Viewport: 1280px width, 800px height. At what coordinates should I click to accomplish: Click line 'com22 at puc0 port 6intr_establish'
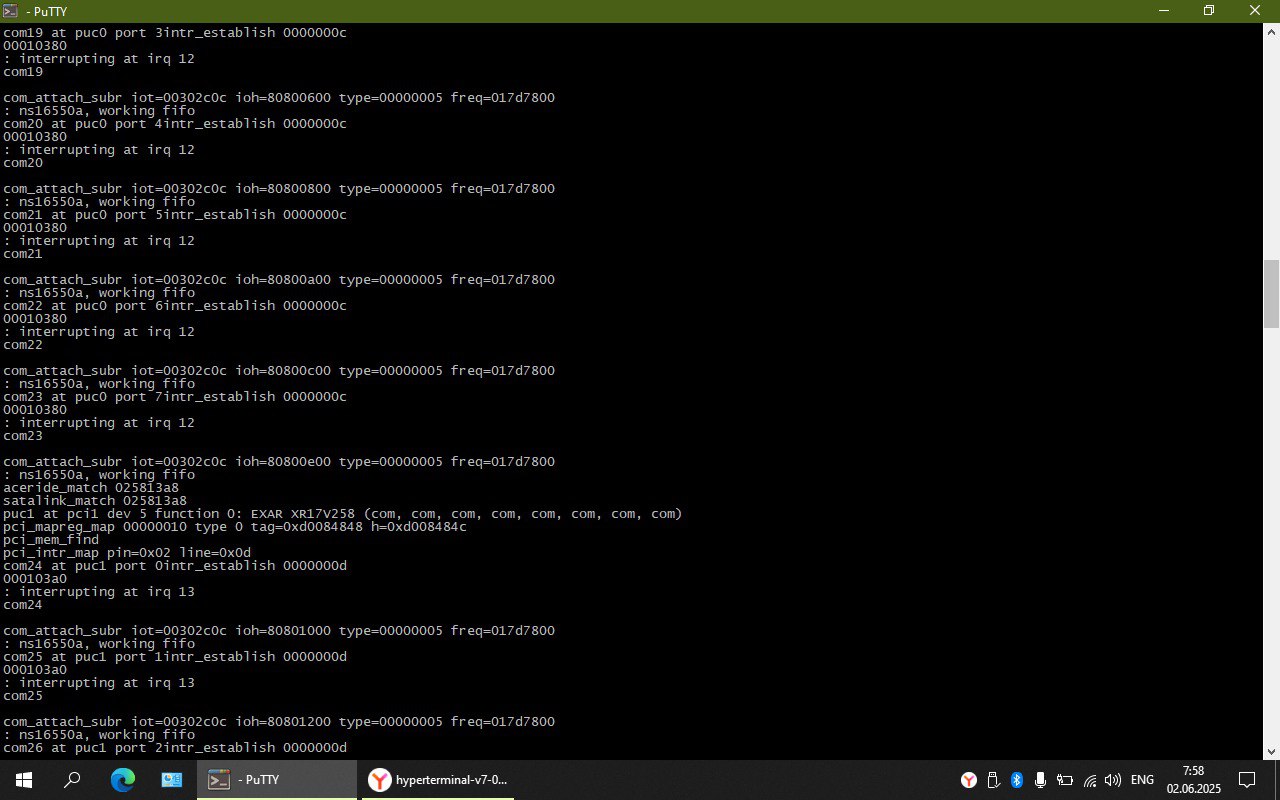(175, 306)
